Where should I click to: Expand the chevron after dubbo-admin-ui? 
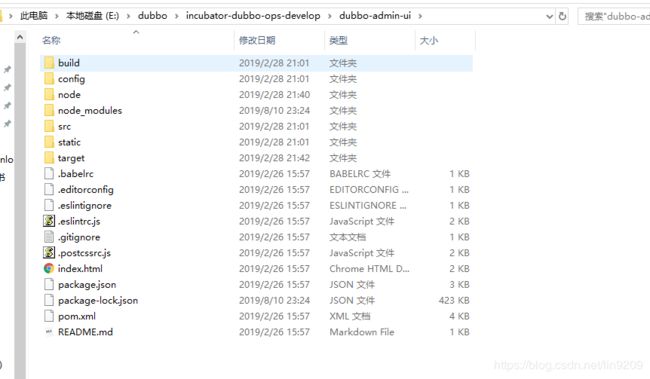(420, 16)
